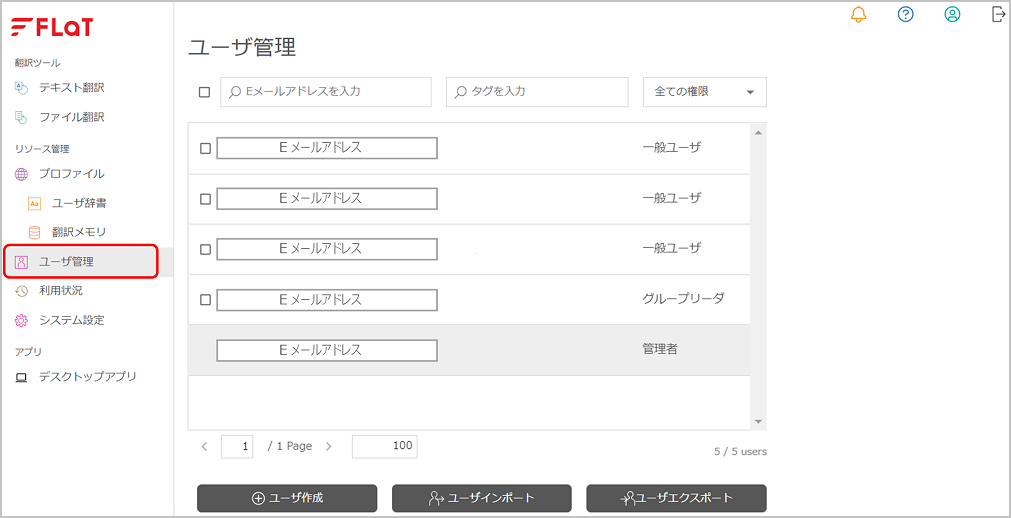Open 利用状況 usage page
Screen dimensions: 1011x518
[61, 290]
